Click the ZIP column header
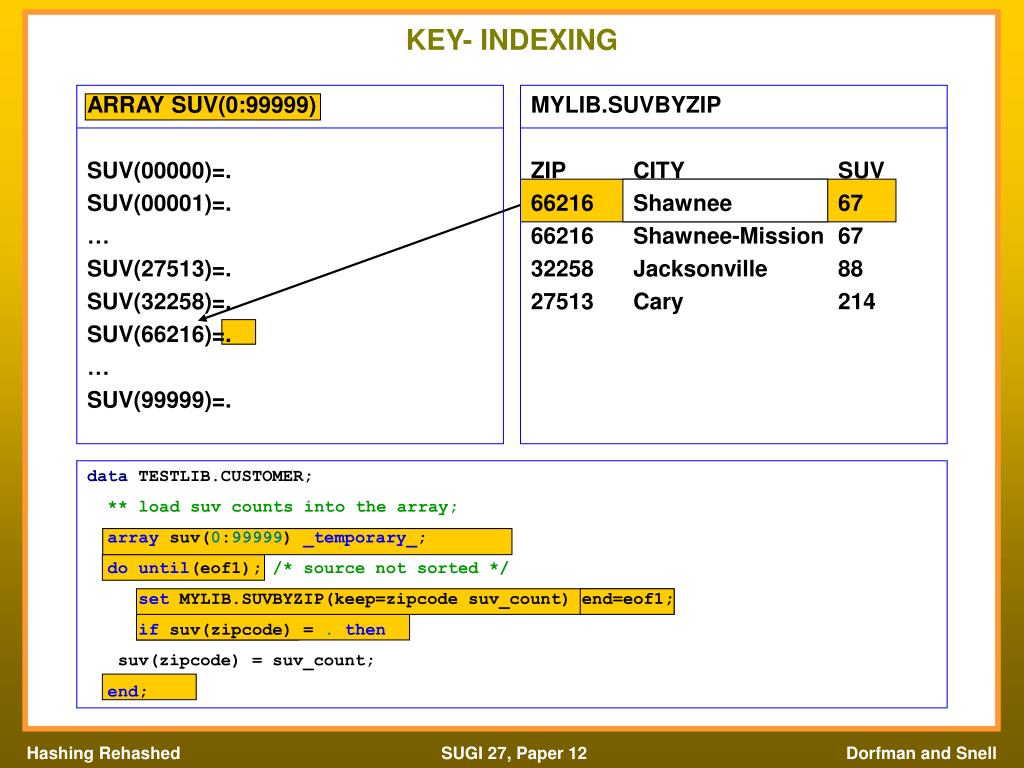Screen dimensions: 1024x768 [548, 170]
